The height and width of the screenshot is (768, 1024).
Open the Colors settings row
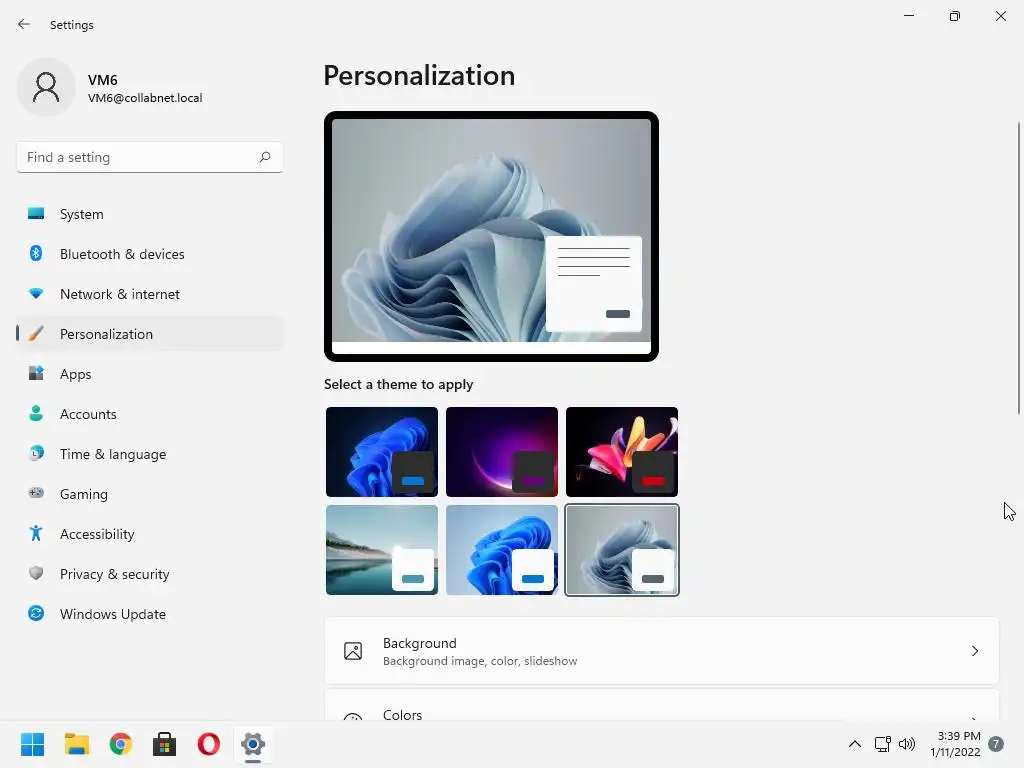pyautogui.click(x=662, y=705)
